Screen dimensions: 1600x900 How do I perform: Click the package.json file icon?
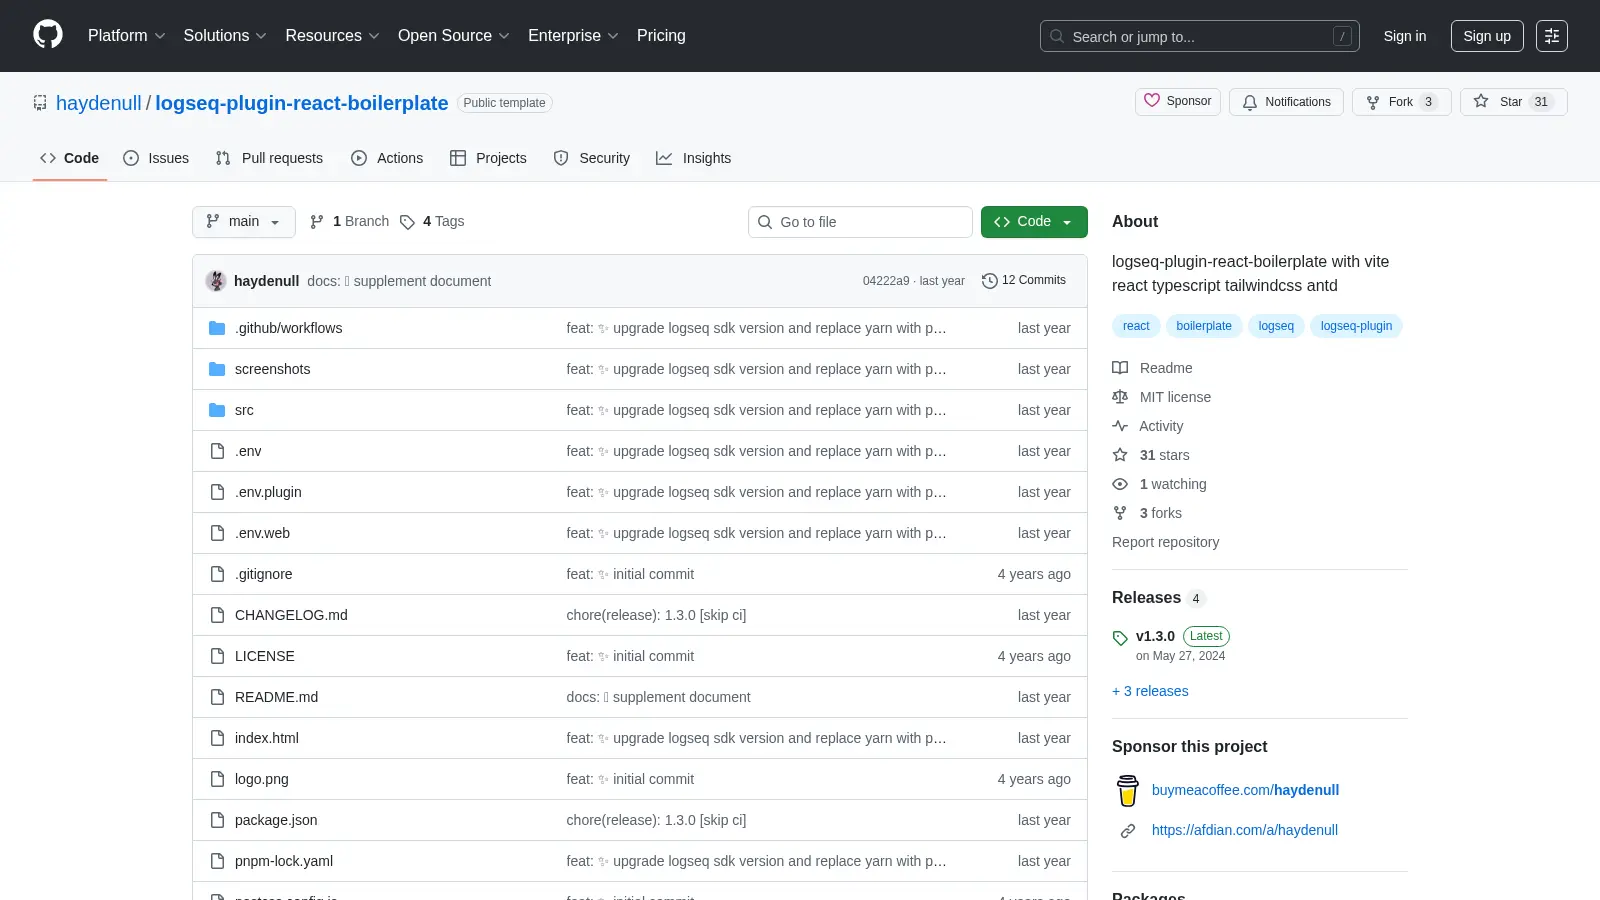pos(217,820)
